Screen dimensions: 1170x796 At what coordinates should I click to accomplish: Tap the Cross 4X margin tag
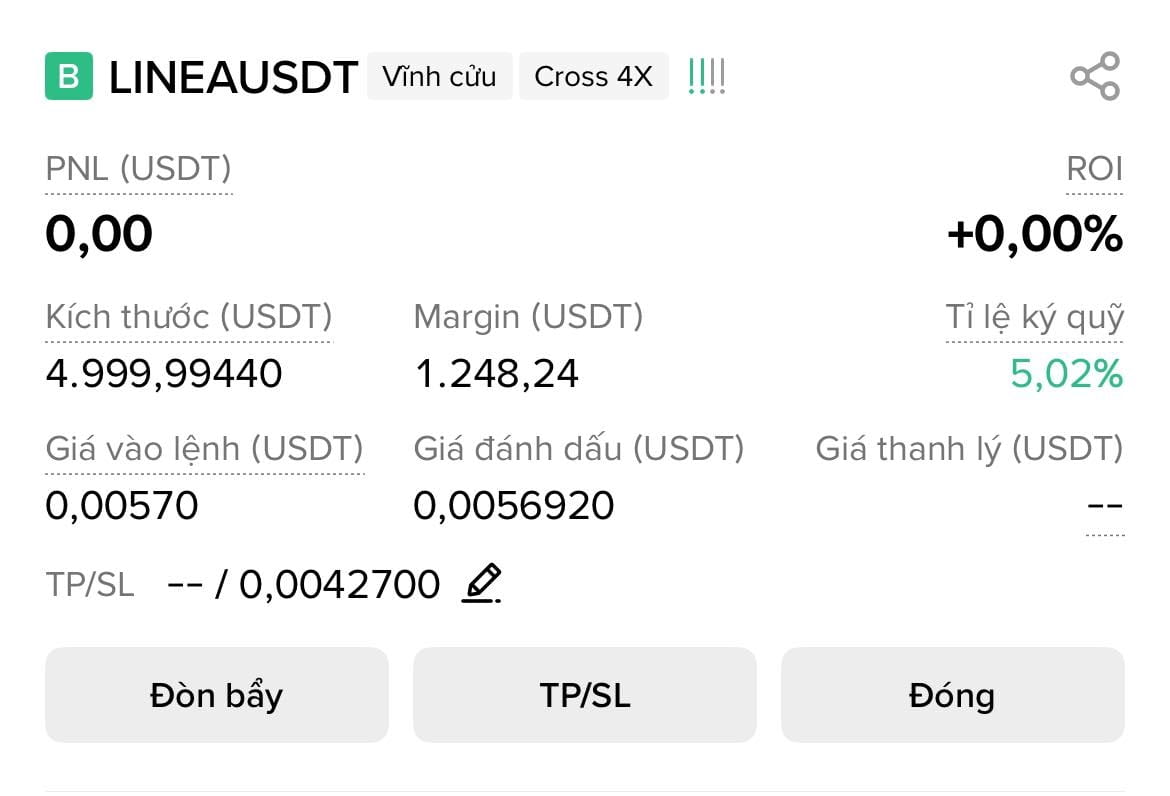click(x=593, y=77)
